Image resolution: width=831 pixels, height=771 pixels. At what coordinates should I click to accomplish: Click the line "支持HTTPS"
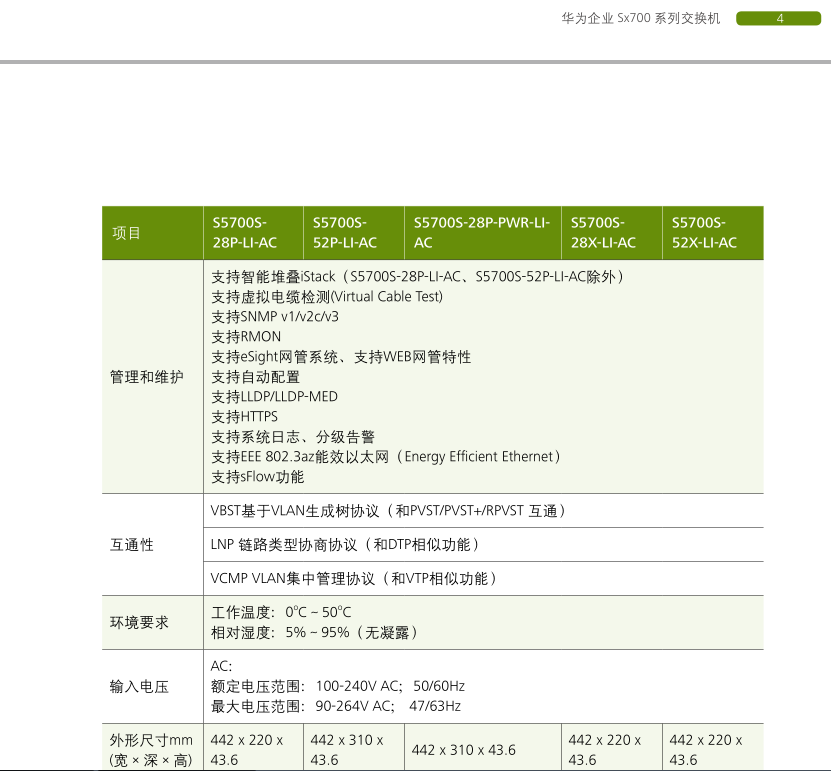(x=244, y=417)
